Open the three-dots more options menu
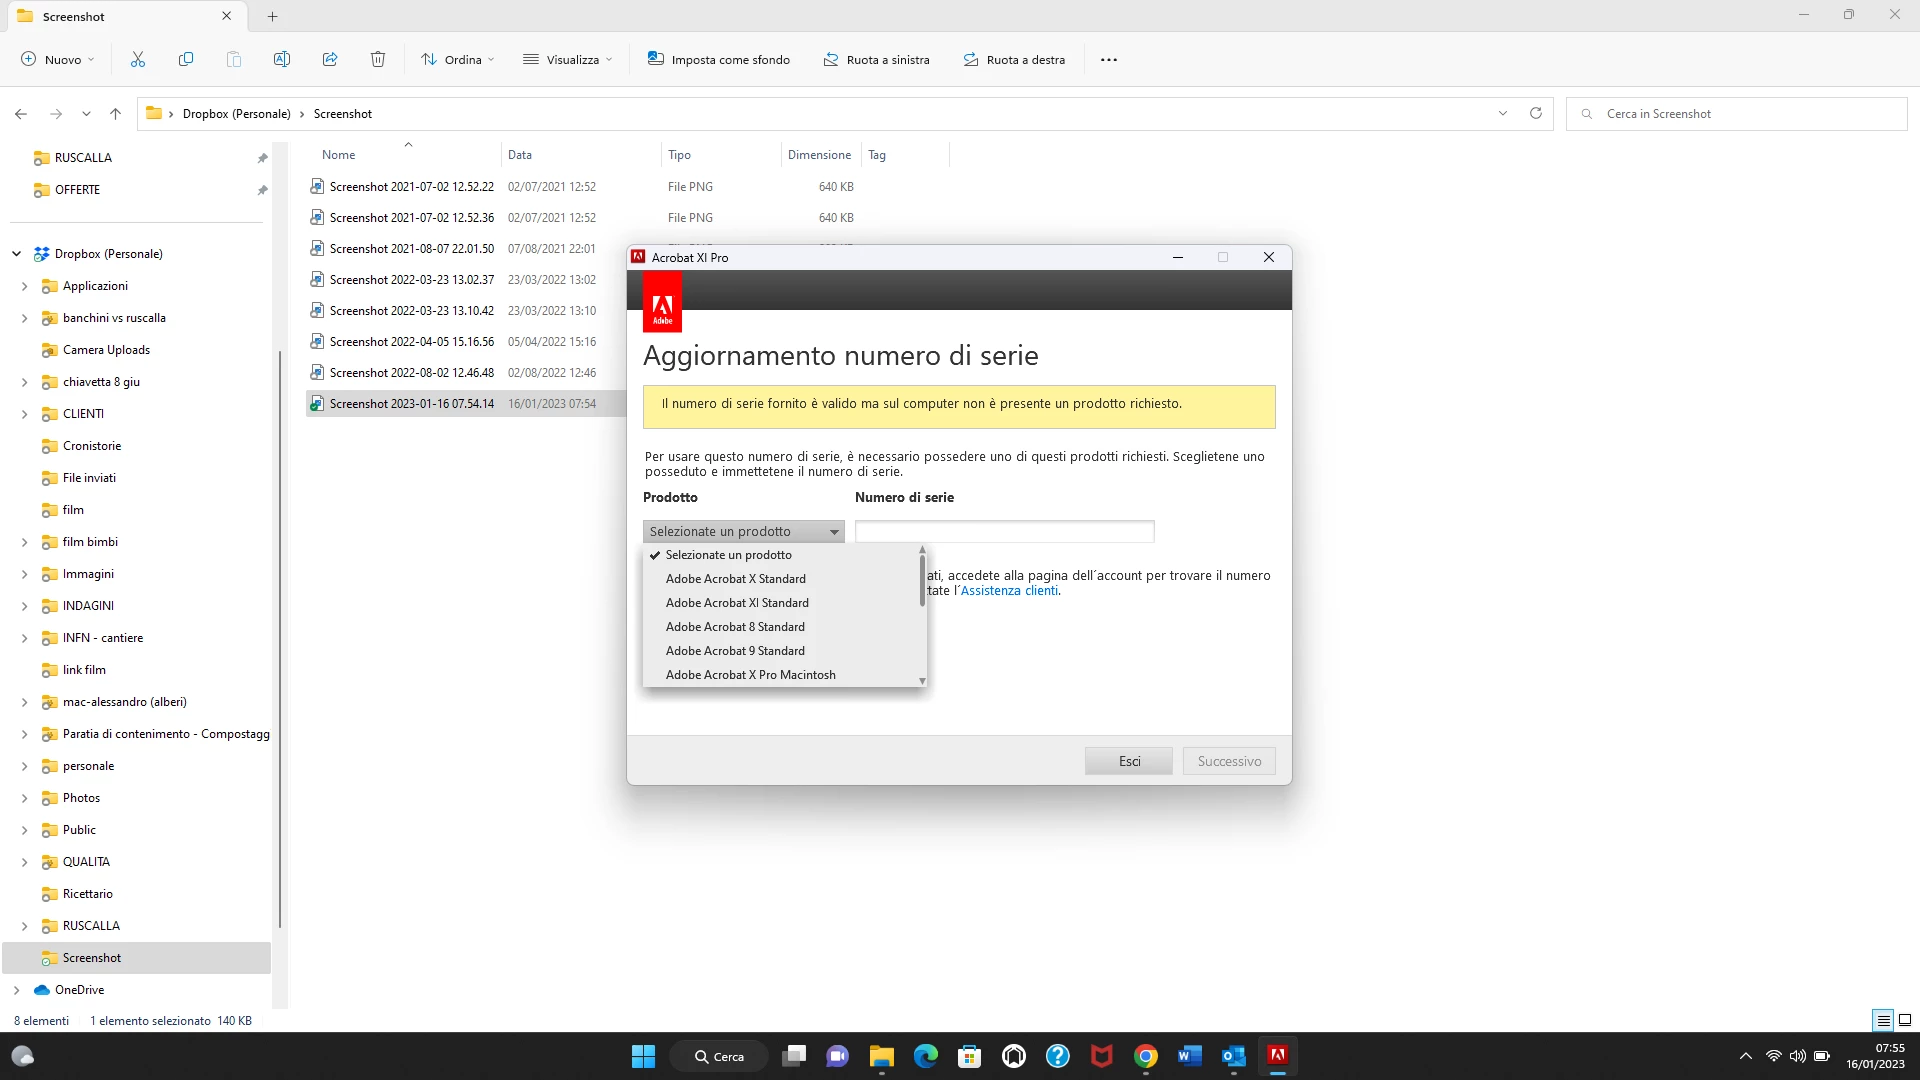 point(1109,59)
